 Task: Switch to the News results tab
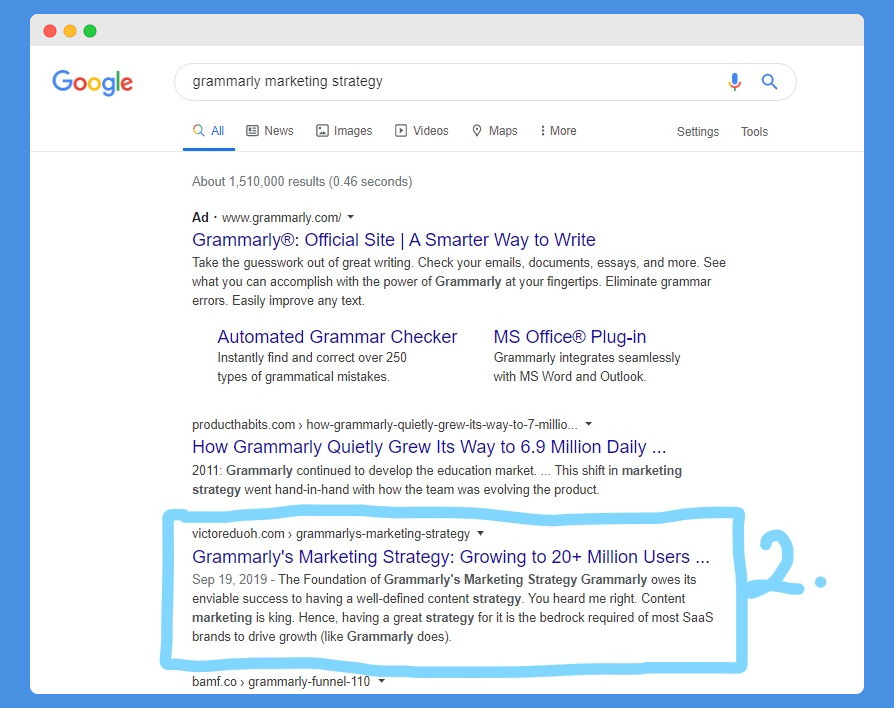(270, 131)
